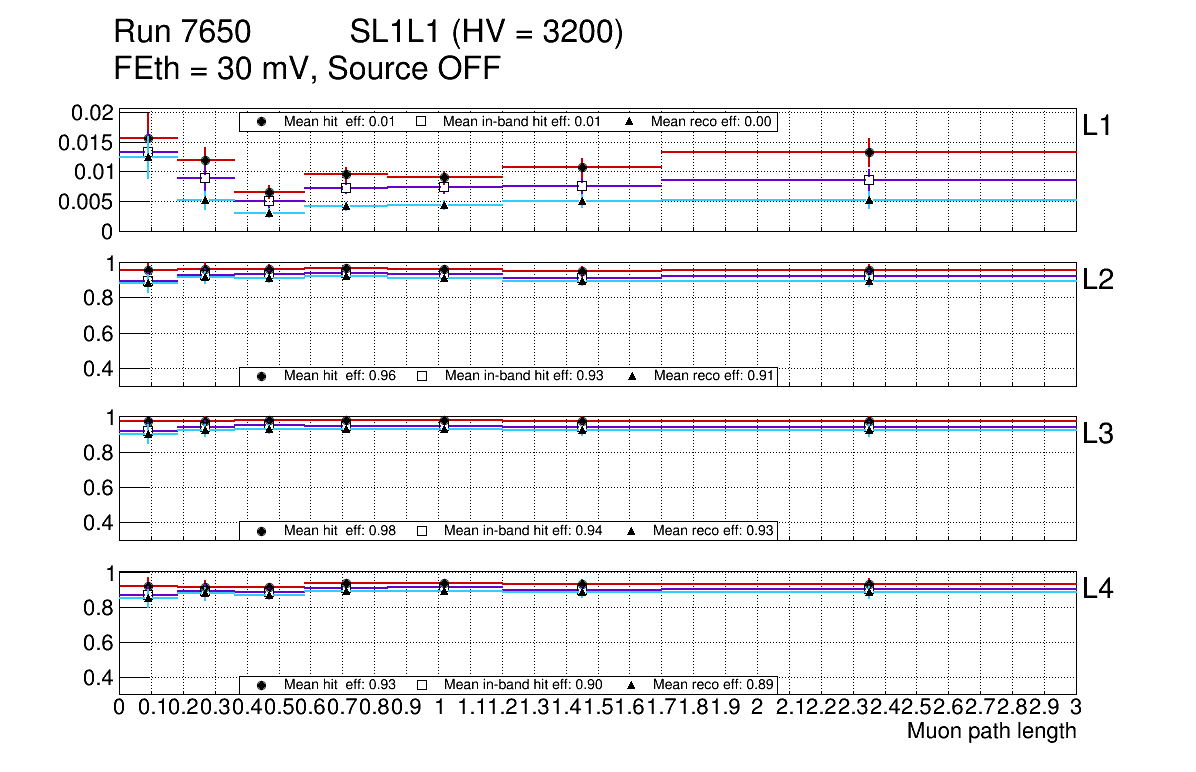The image size is (1196, 772).
Task: Click the open square marker in L2 legend
Action: click(x=422, y=376)
